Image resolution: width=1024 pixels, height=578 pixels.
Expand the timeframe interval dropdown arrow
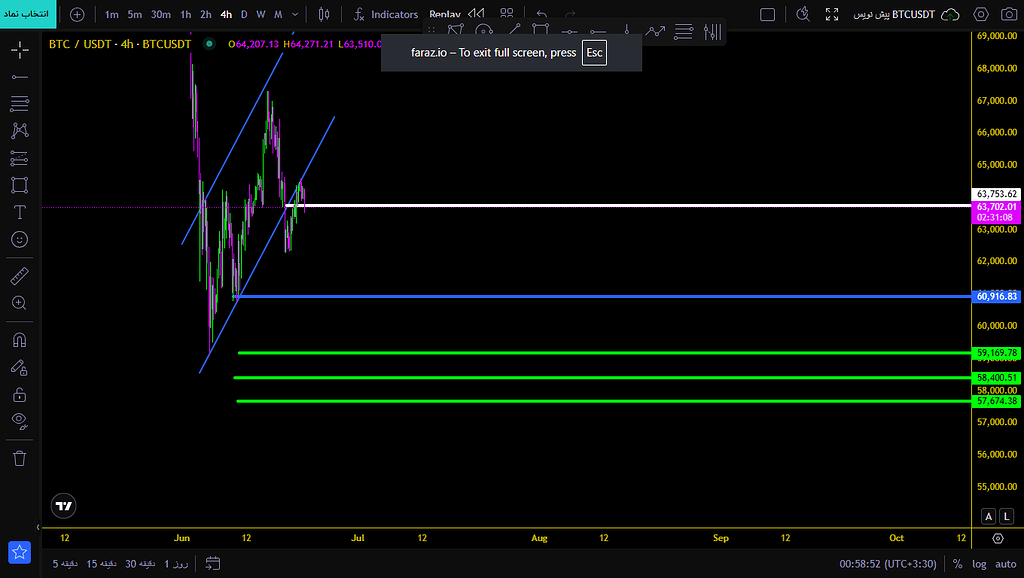[x=295, y=14]
